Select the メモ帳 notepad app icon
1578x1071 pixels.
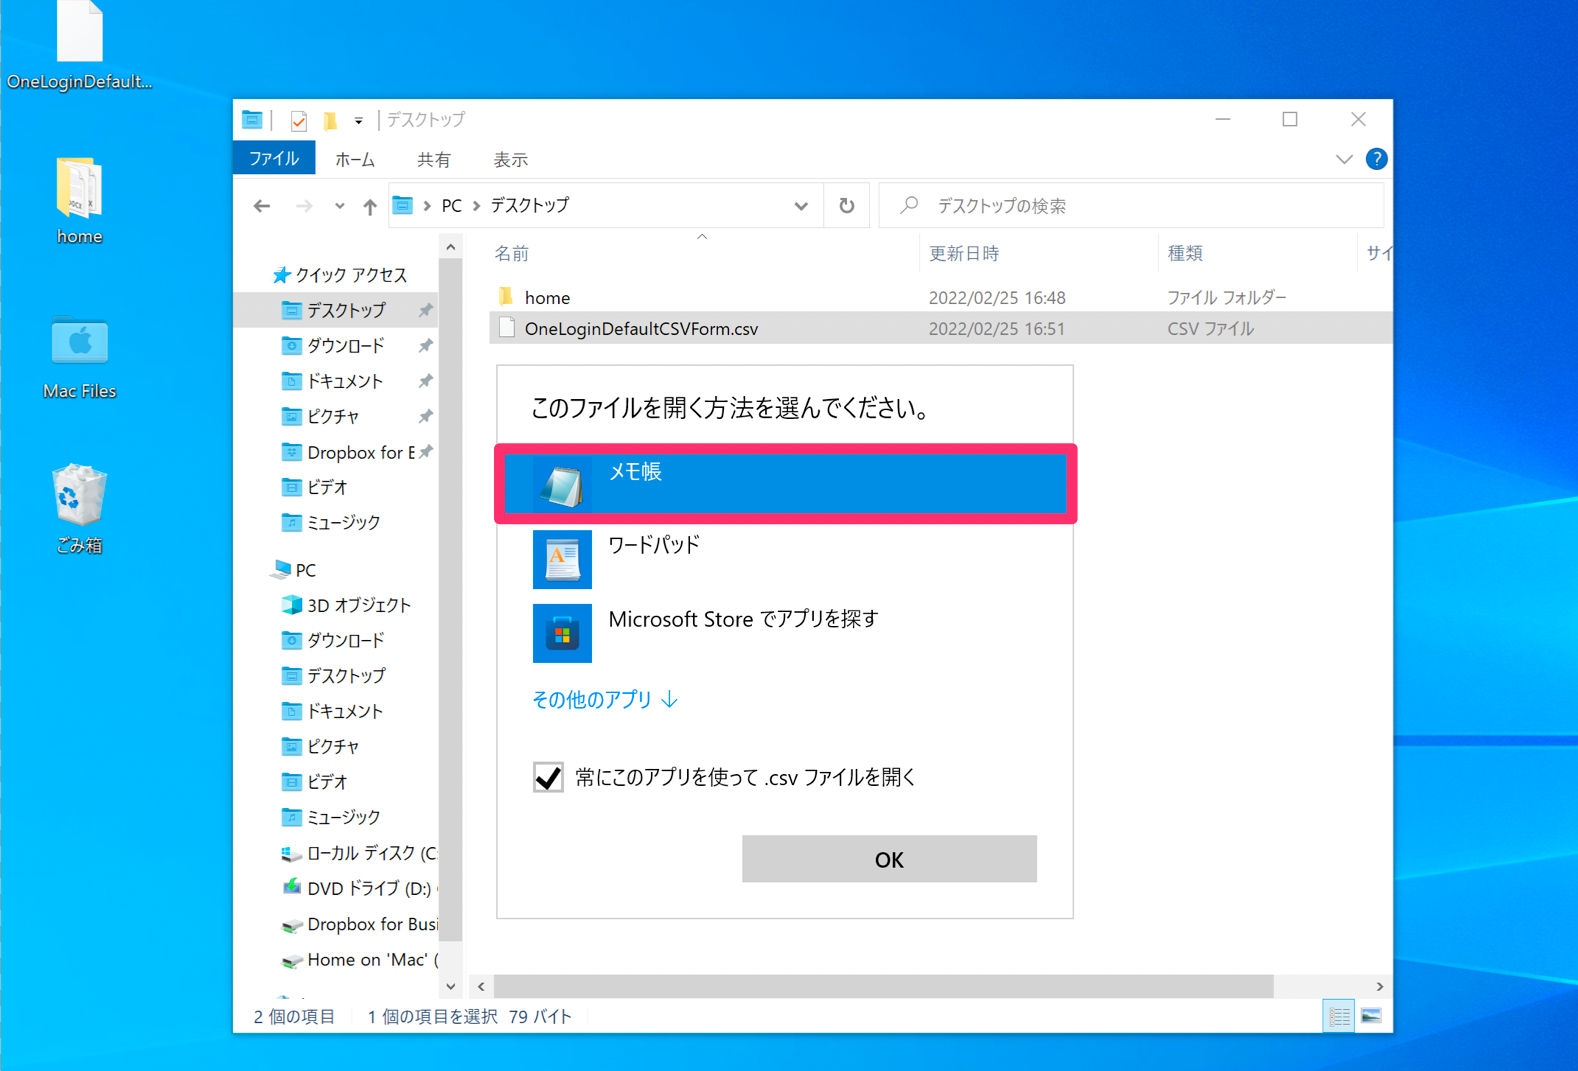pyautogui.click(x=561, y=484)
